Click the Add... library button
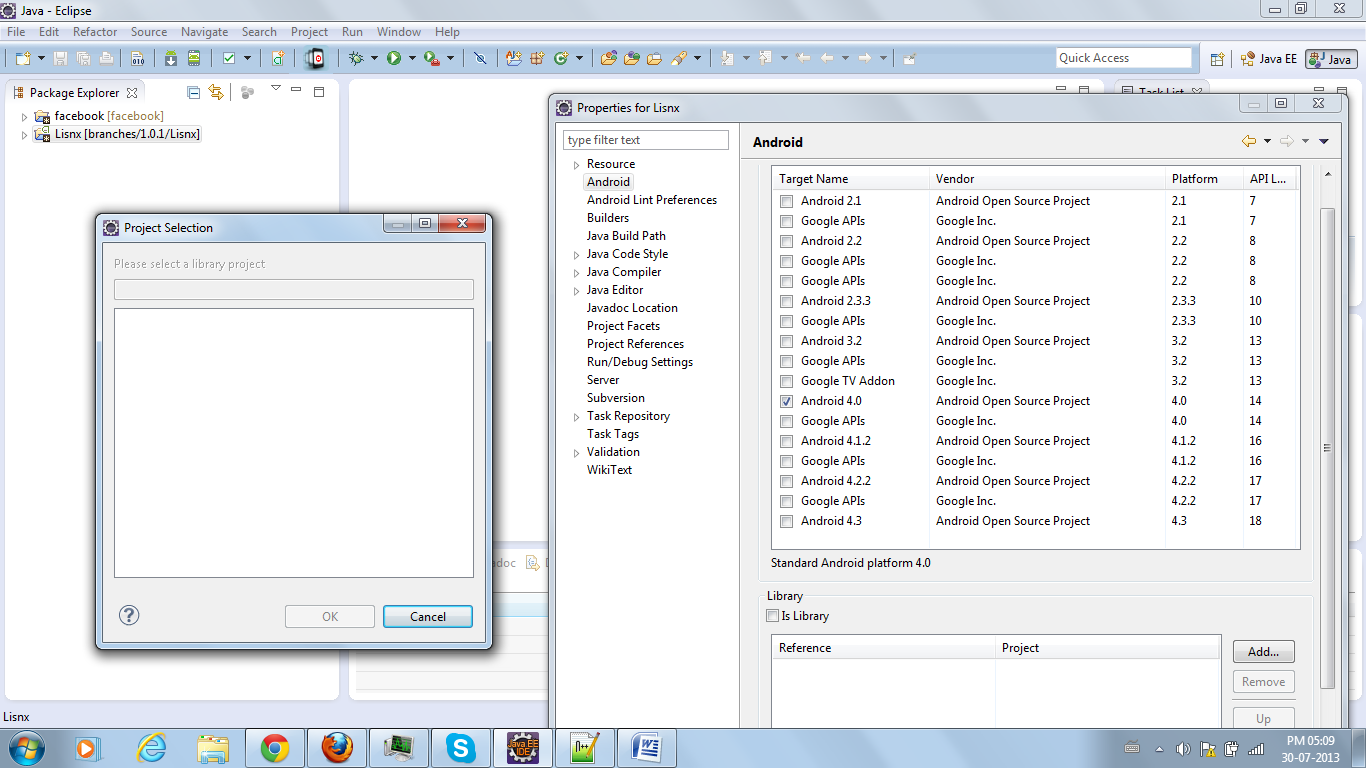This screenshot has height=768, width=1366. click(x=1264, y=652)
